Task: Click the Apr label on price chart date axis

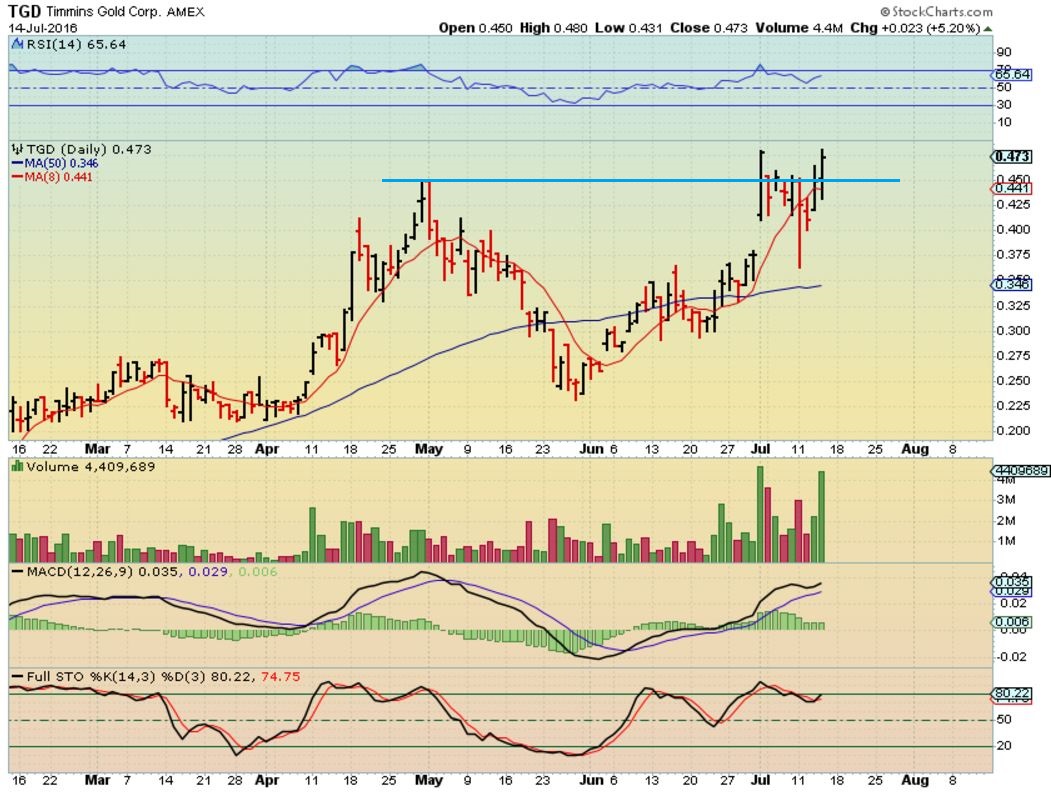Action: (x=267, y=449)
